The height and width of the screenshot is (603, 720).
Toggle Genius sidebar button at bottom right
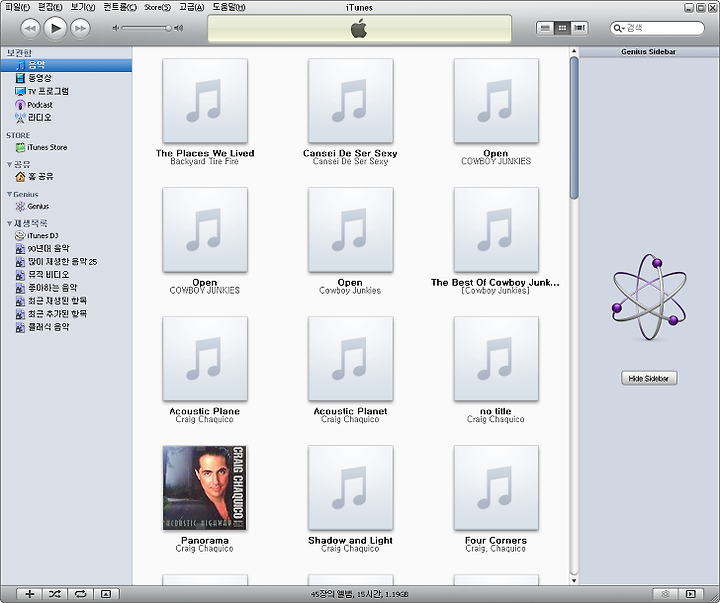point(690,594)
